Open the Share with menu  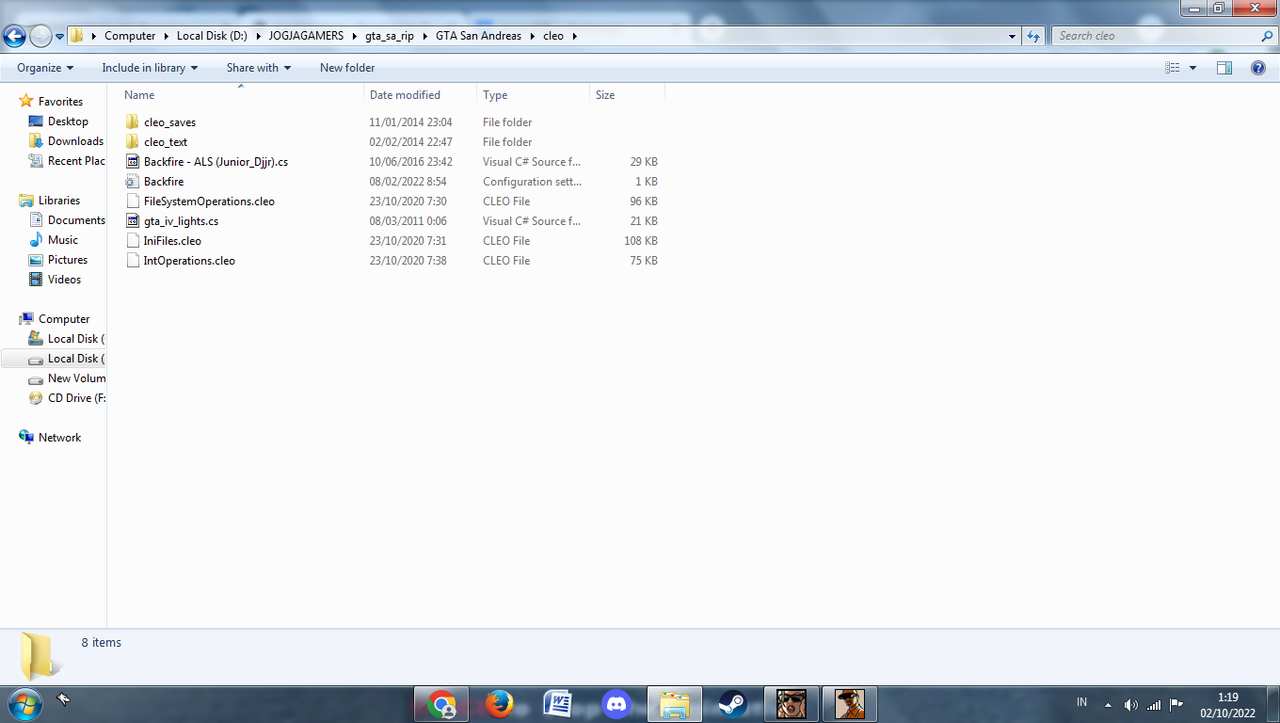click(258, 68)
